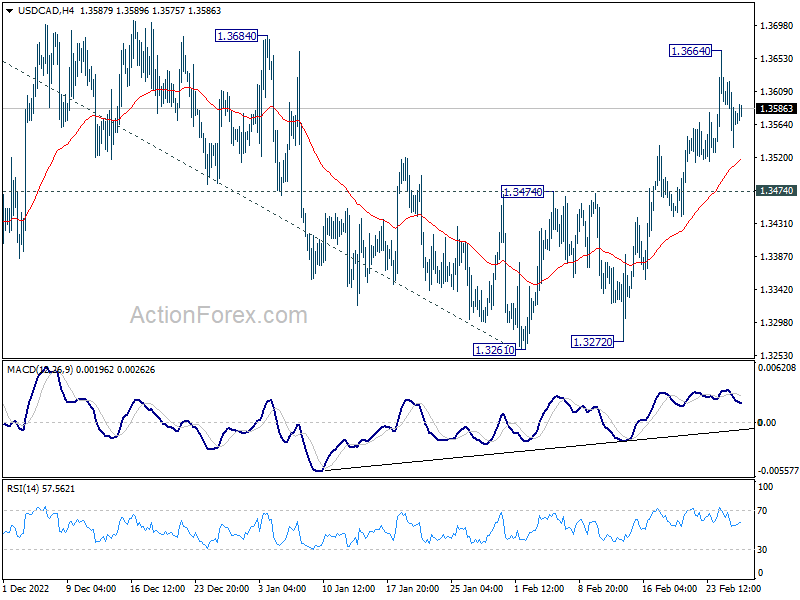
Task: Click the 1.36840 price high label
Action: 237,36
